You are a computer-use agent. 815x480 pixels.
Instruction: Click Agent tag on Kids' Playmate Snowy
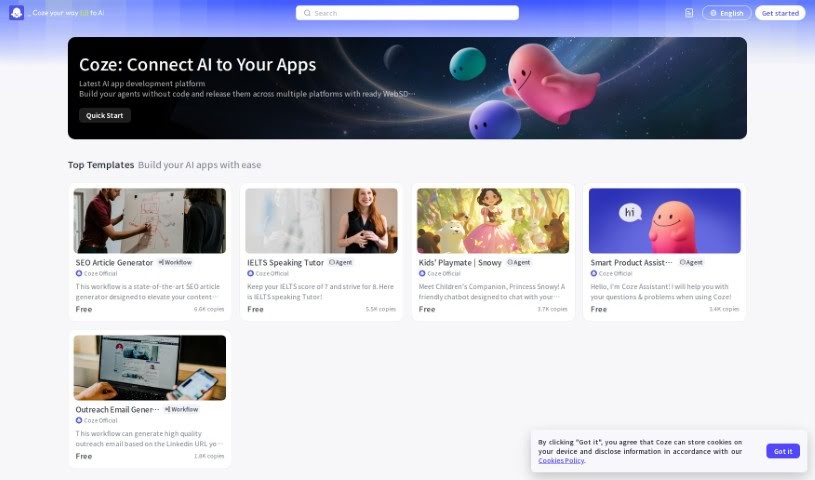[x=519, y=262]
